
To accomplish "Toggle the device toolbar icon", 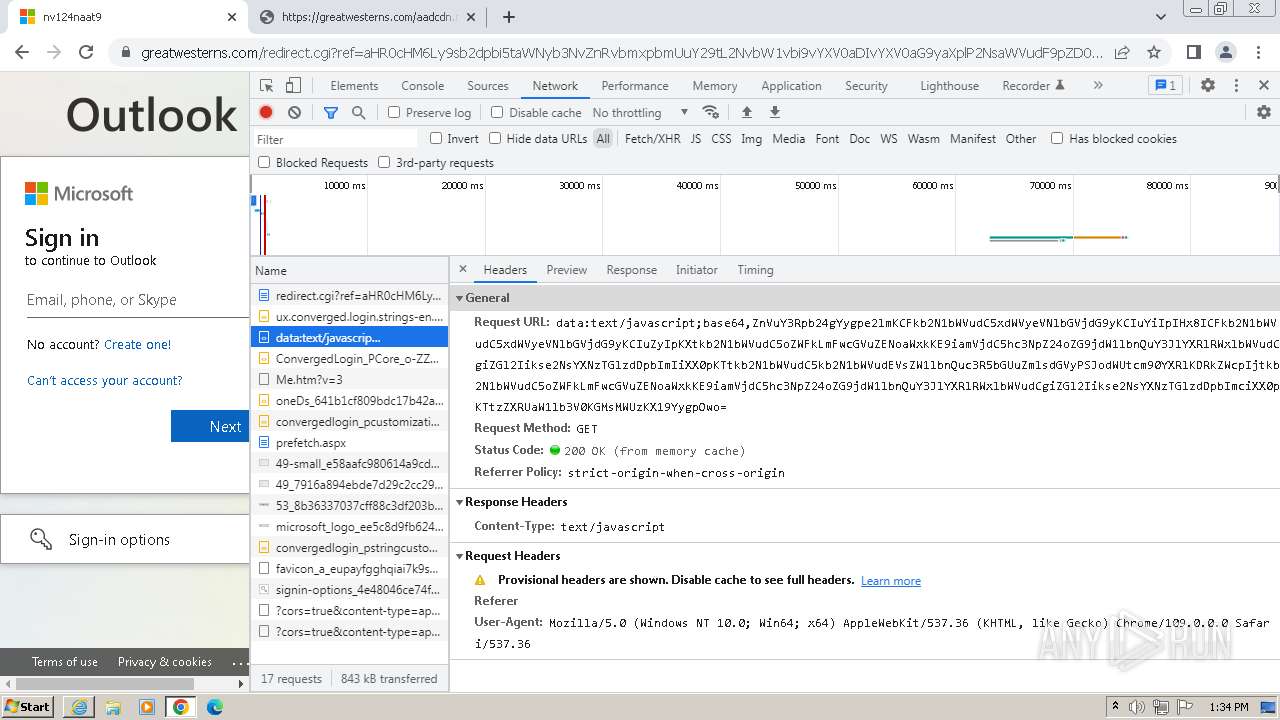I will [293, 86].
